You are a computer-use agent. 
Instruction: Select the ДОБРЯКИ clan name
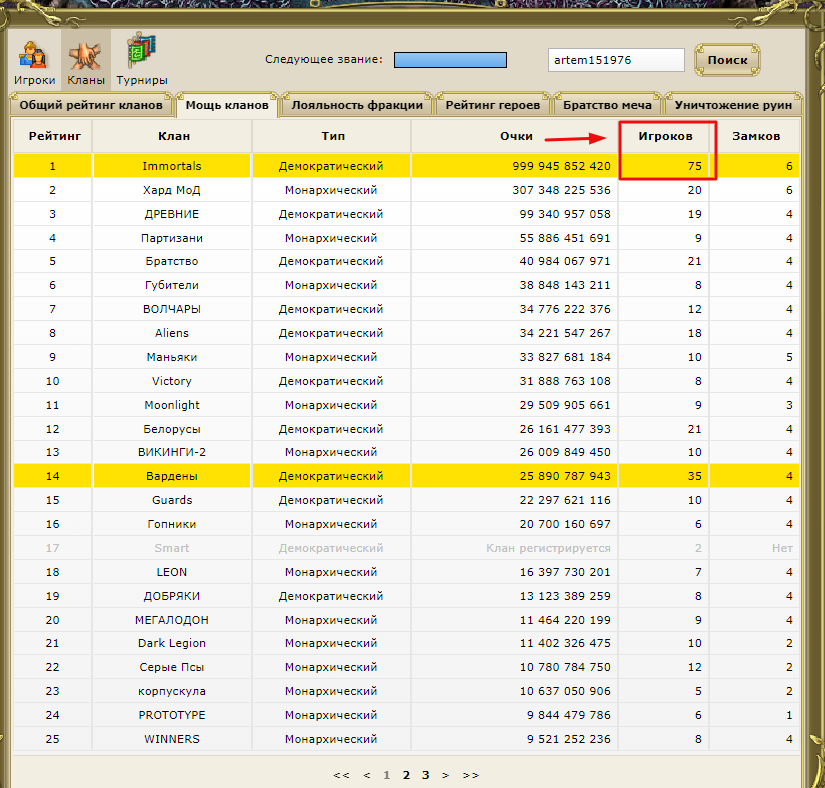coord(172,597)
